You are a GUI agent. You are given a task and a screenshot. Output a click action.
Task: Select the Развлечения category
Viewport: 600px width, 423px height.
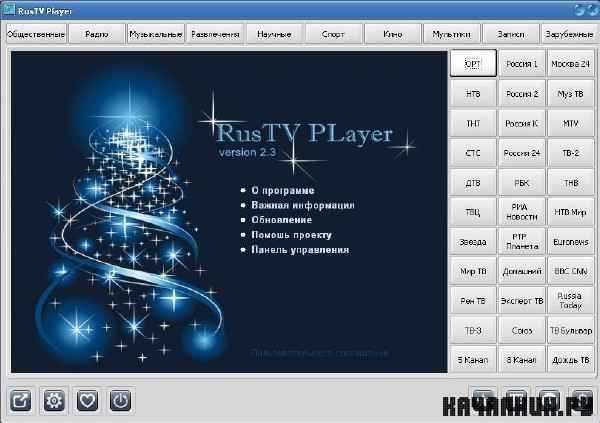(x=215, y=34)
